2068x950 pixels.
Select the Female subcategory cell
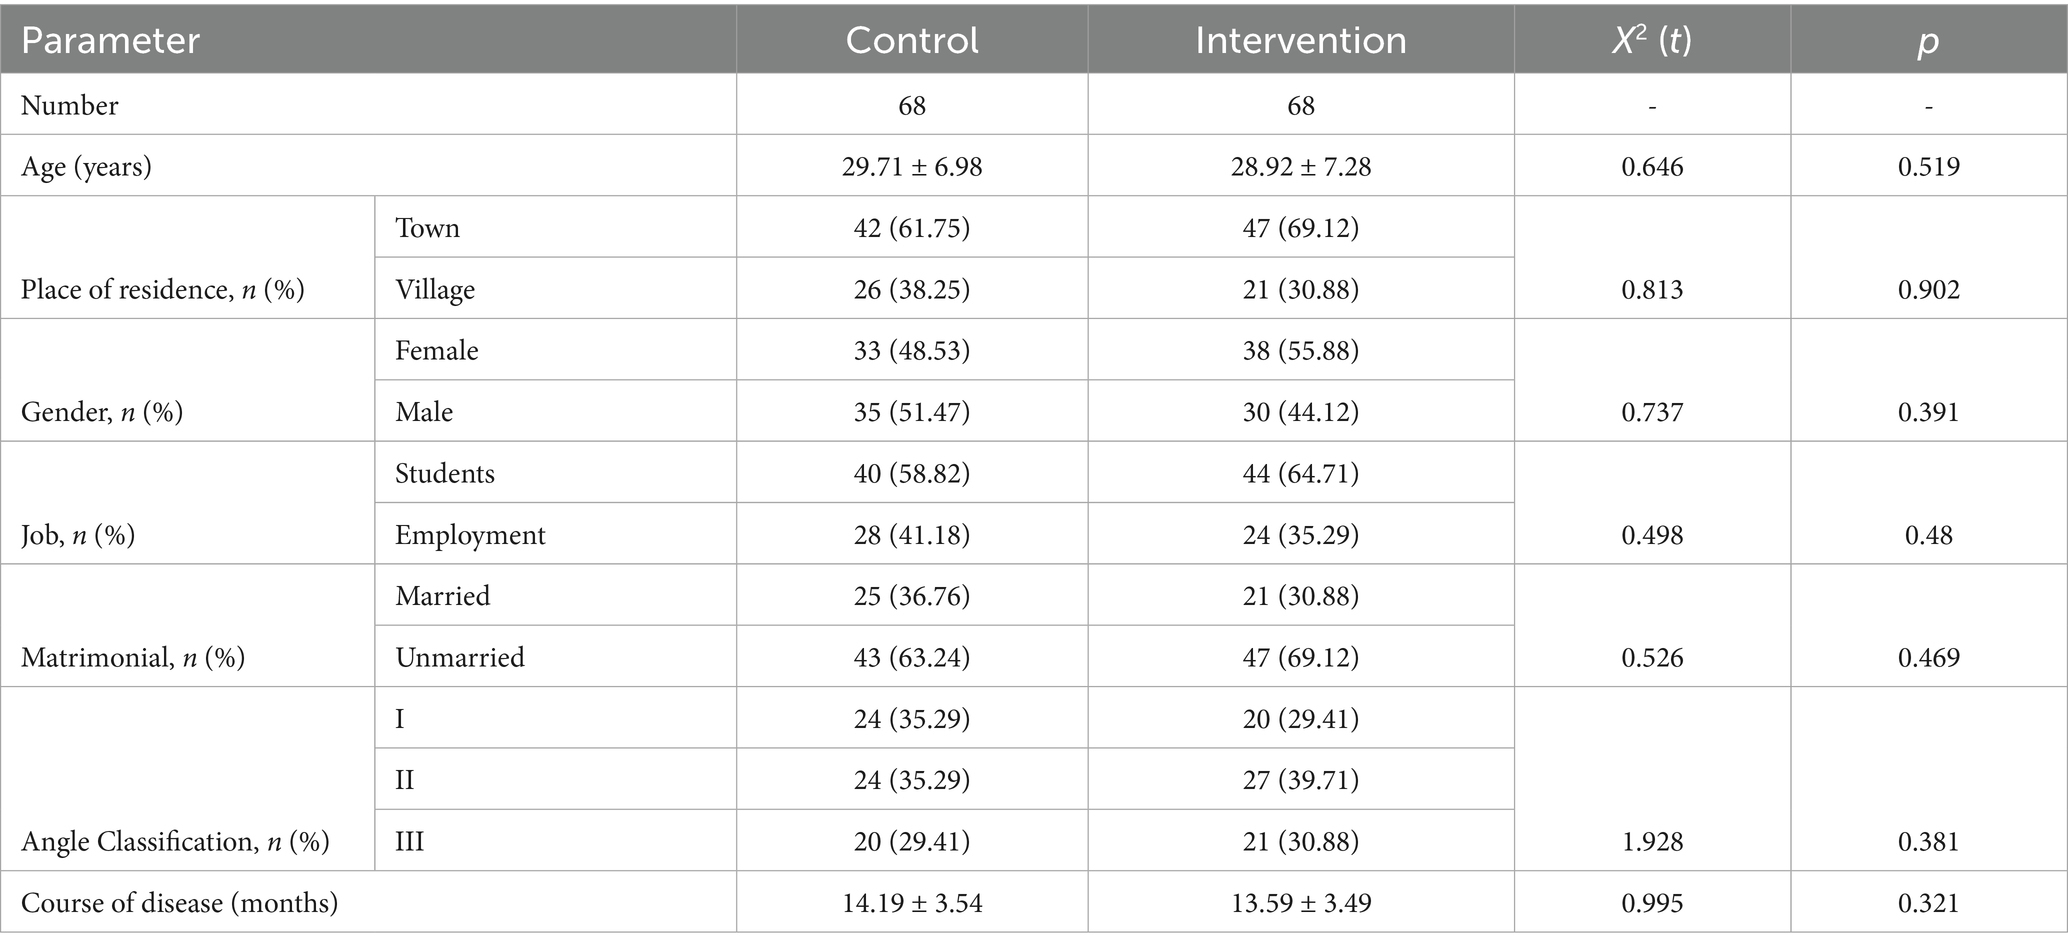pos(437,351)
